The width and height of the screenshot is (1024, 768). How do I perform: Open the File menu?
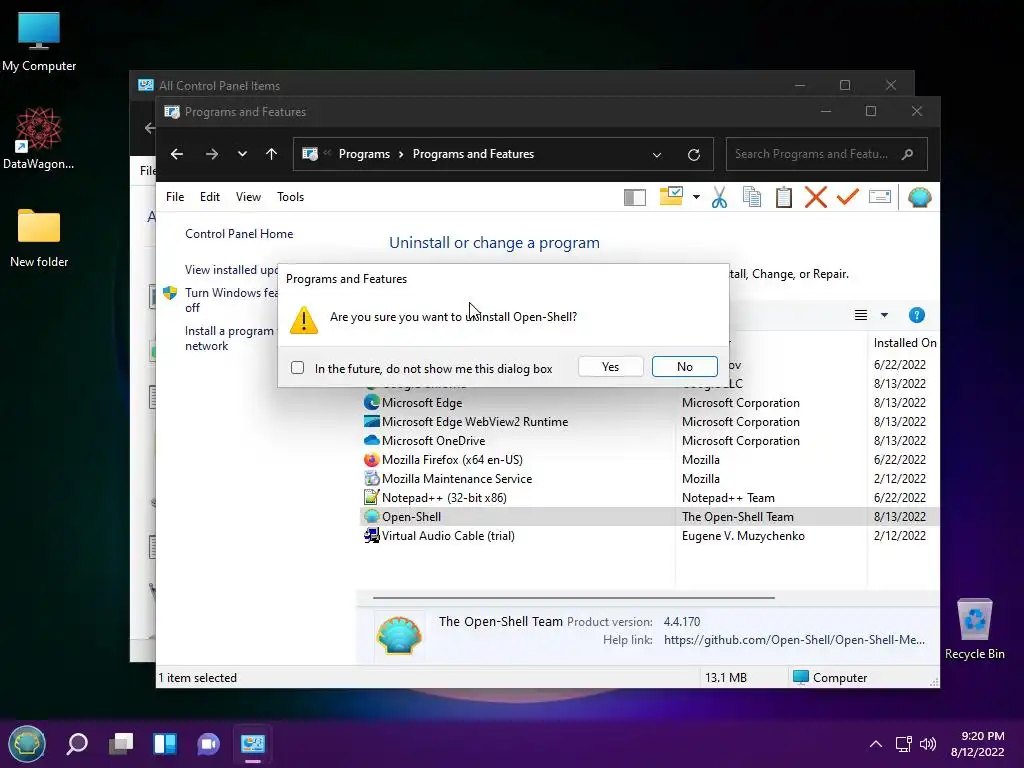pyautogui.click(x=175, y=197)
